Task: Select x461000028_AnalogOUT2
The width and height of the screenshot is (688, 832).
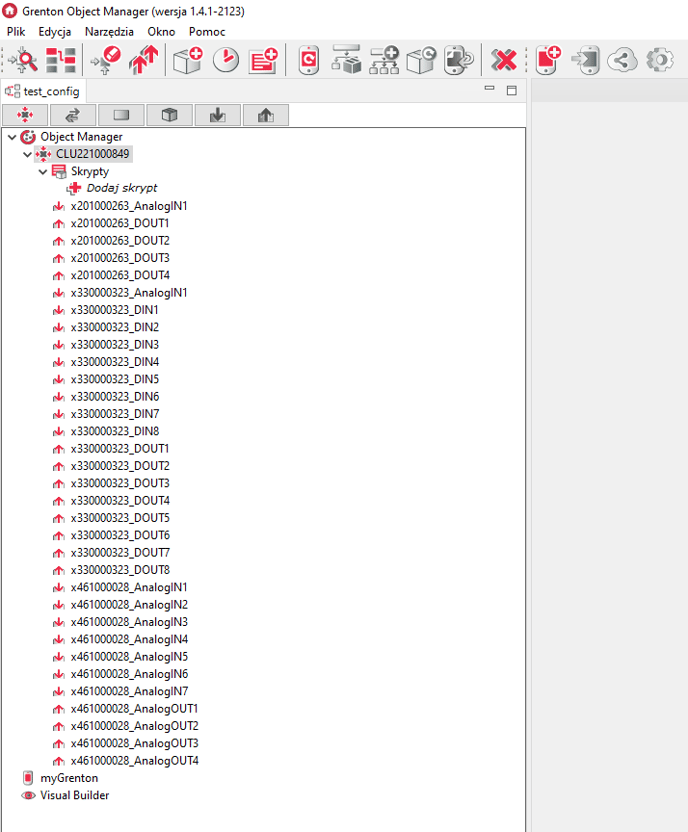Action: (134, 726)
